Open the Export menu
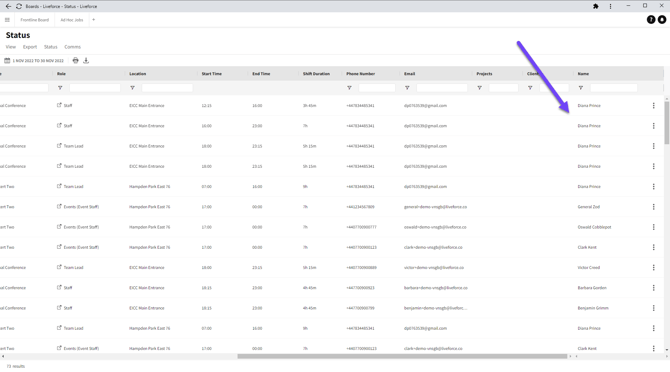The height and width of the screenshot is (372, 670). [30, 47]
